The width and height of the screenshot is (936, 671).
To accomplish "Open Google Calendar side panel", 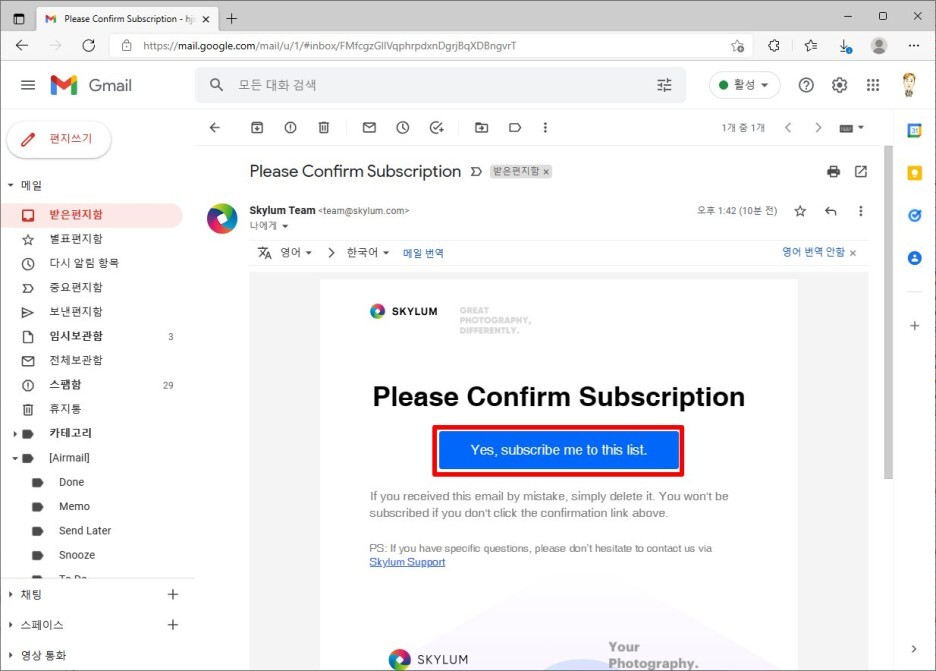I will pos(914,130).
